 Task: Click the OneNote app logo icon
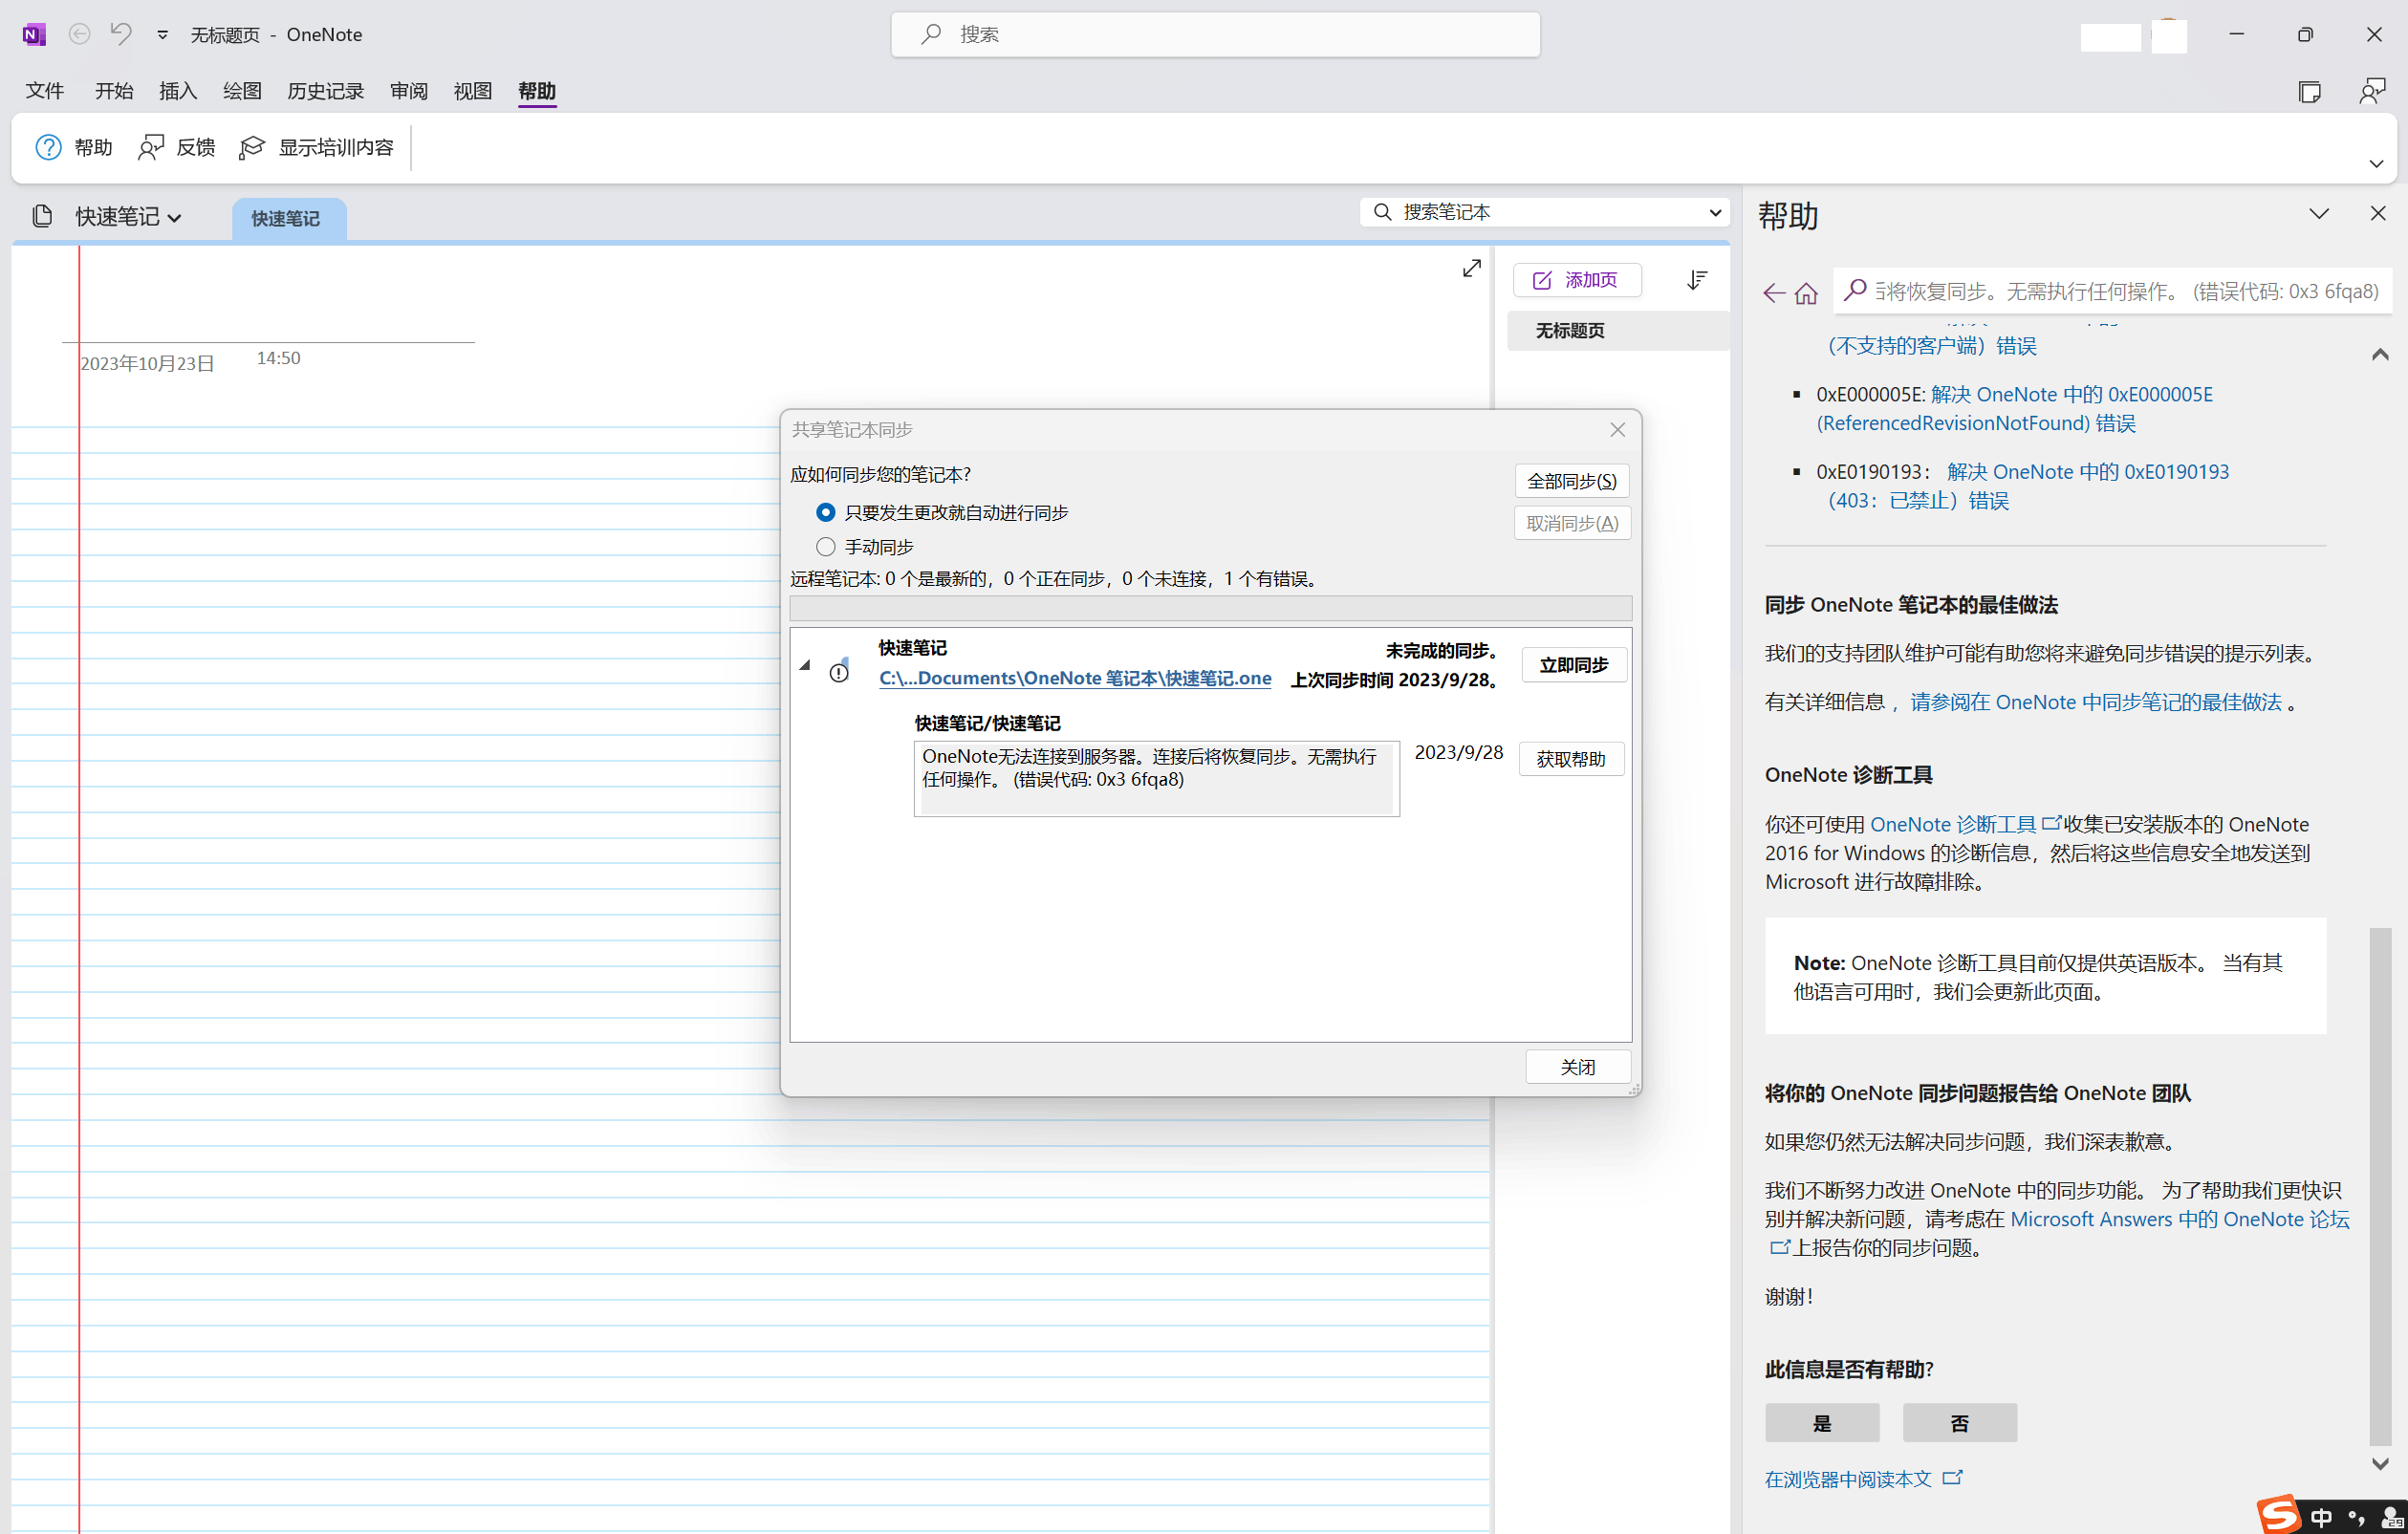click(x=34, y=35)
